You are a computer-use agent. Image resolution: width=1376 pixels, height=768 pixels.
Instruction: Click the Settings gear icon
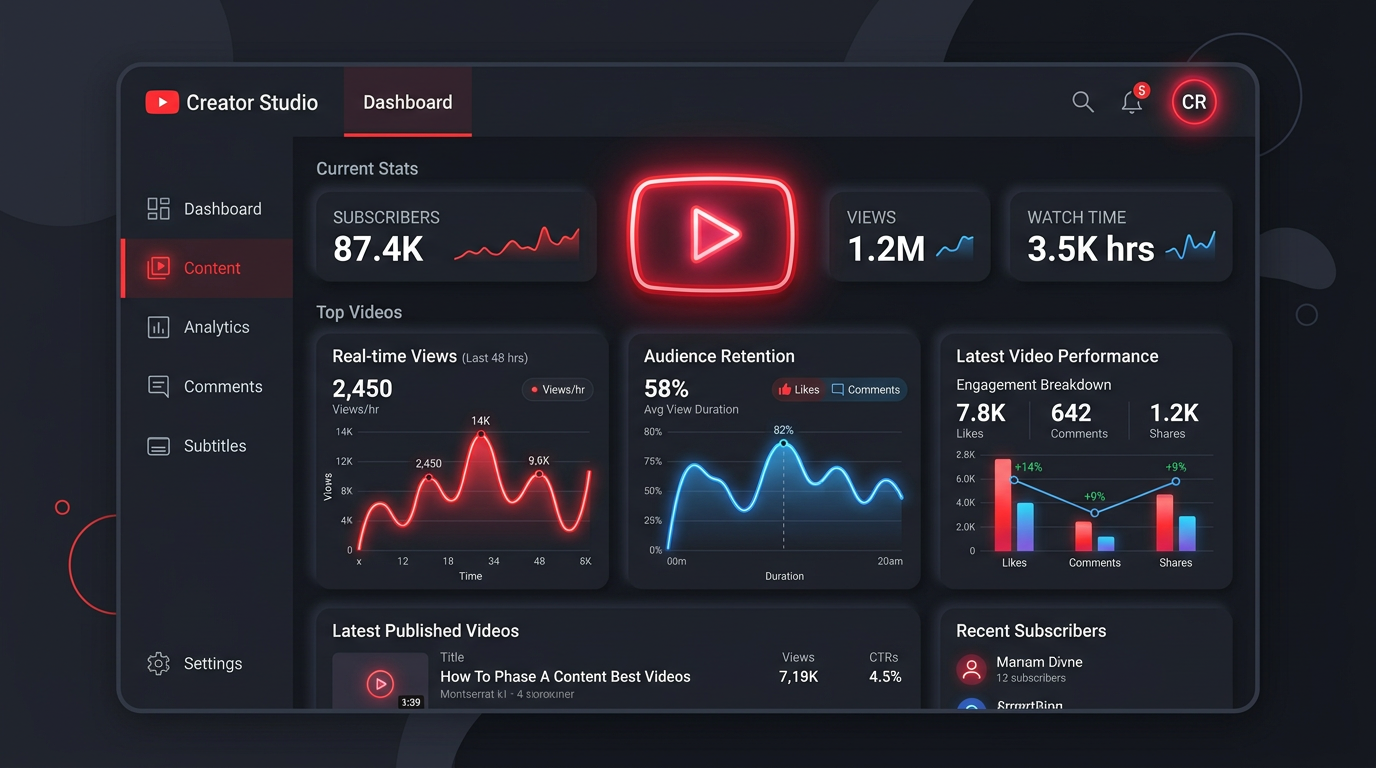click(x=158, y=663)
